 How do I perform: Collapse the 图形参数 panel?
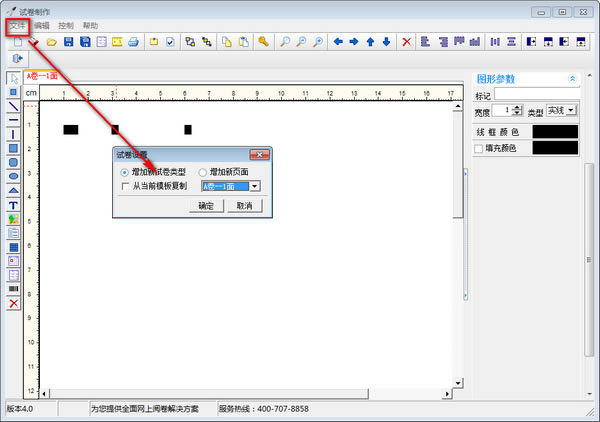point(573,77)
